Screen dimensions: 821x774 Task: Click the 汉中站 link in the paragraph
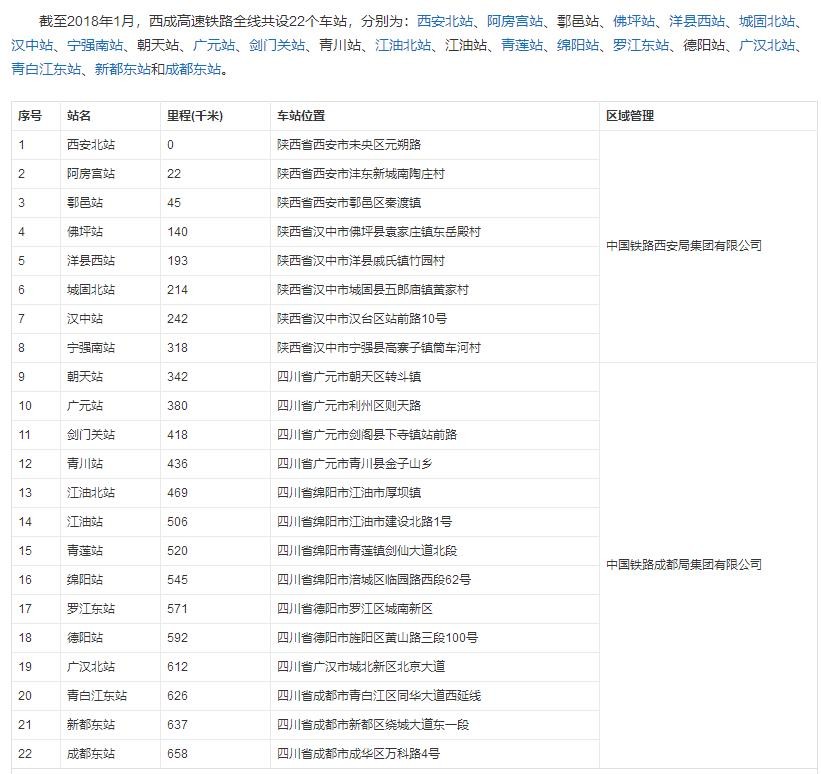pyautogui.click(x=32, y=45)
